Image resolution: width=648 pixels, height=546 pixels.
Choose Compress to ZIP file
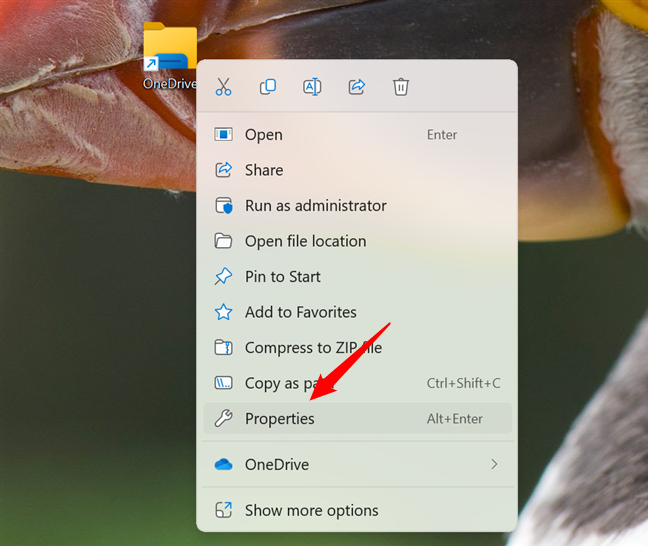(x=357, y=348)
